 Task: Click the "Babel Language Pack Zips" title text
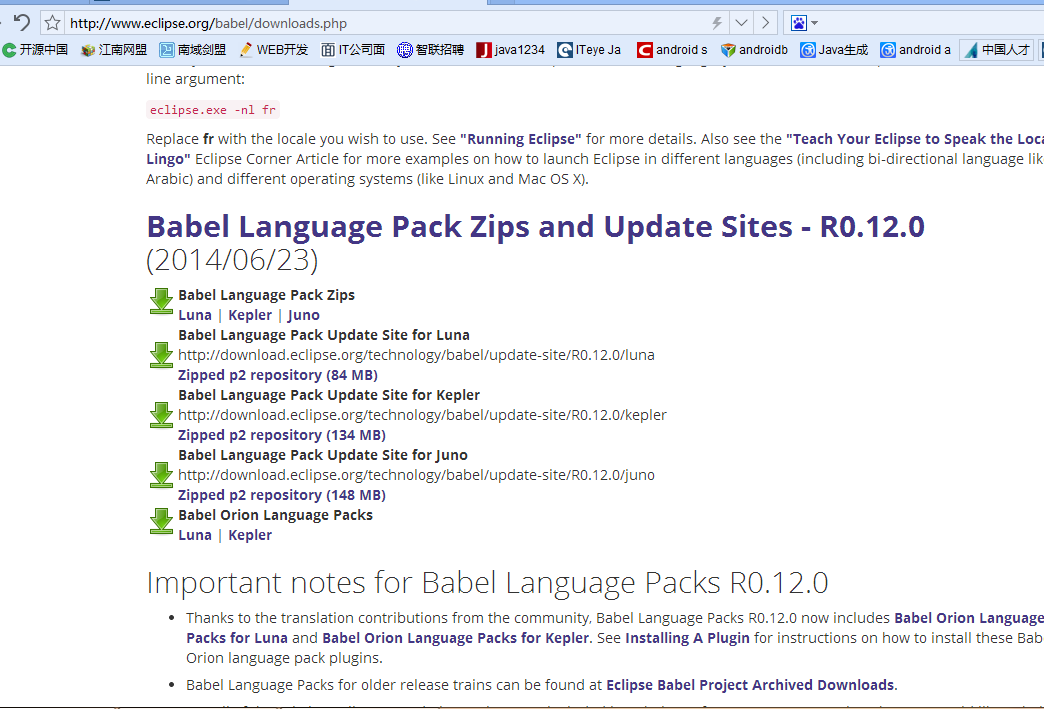pos(266,295)
